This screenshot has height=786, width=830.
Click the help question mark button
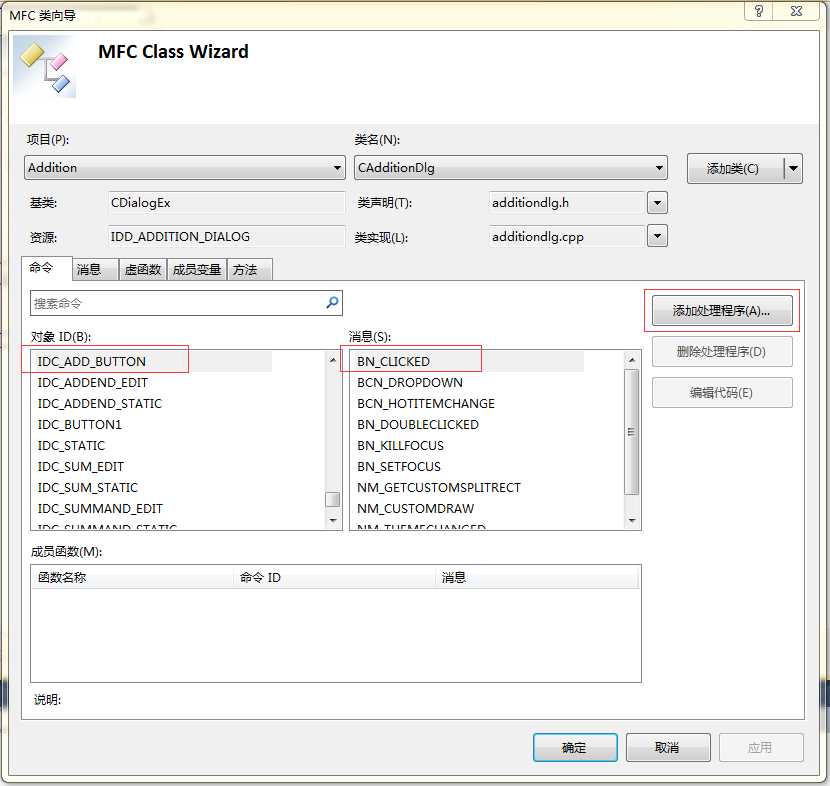759,11
